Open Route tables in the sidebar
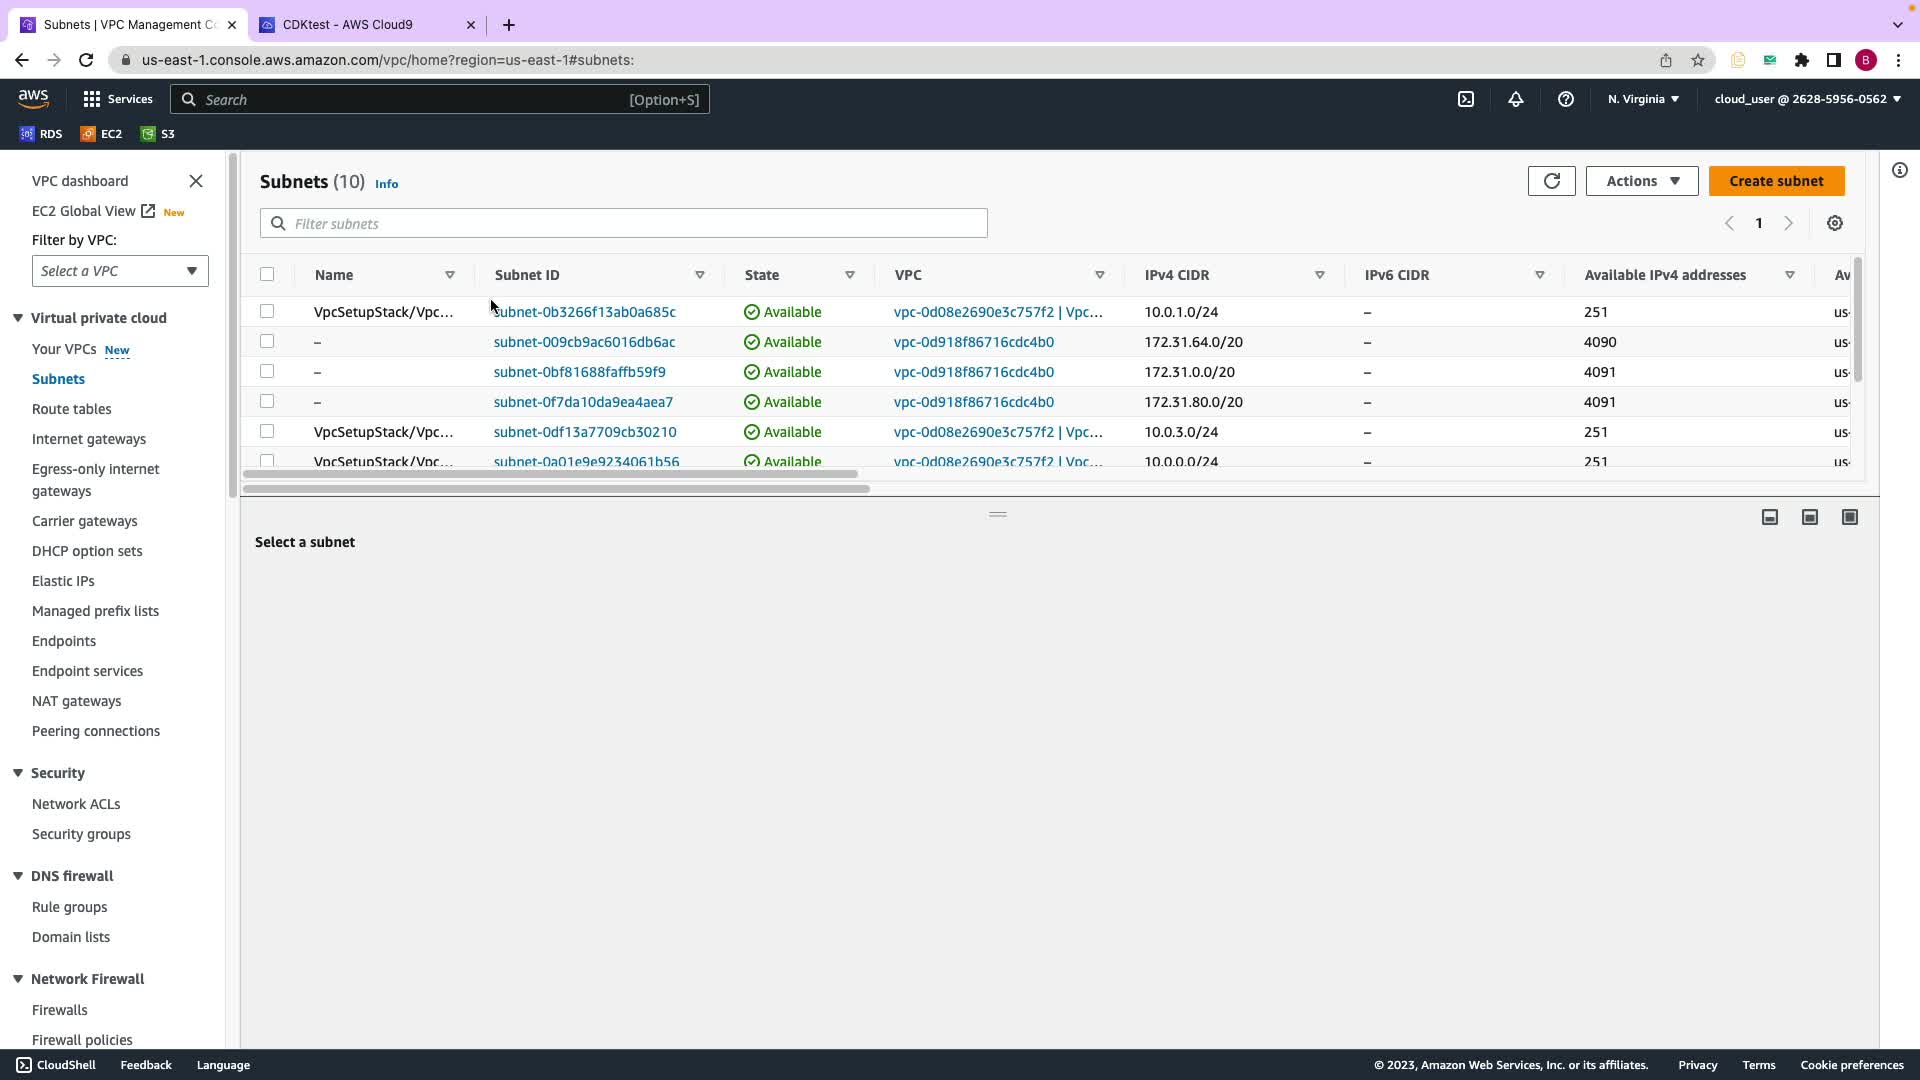 71,409
